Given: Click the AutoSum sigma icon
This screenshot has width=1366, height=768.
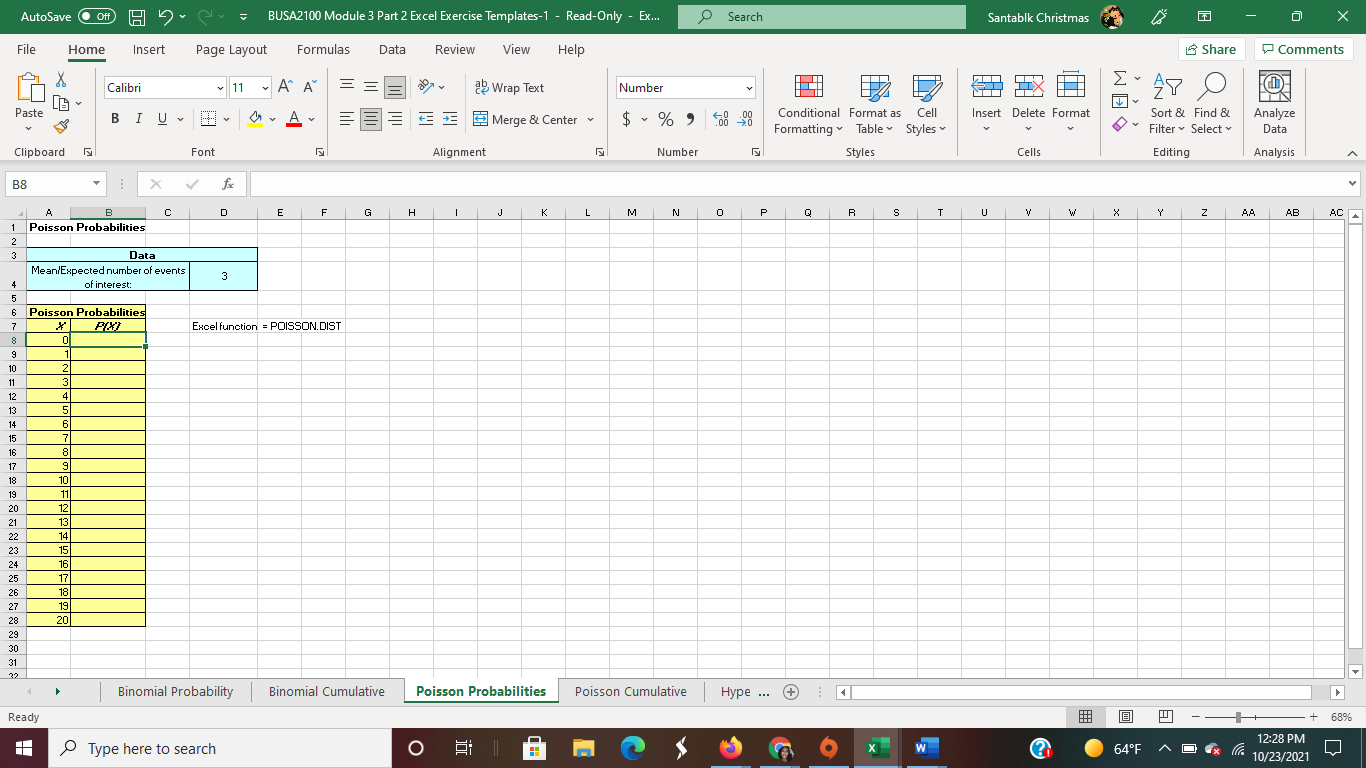Looking at the screenshot, I should [1120, 79].
